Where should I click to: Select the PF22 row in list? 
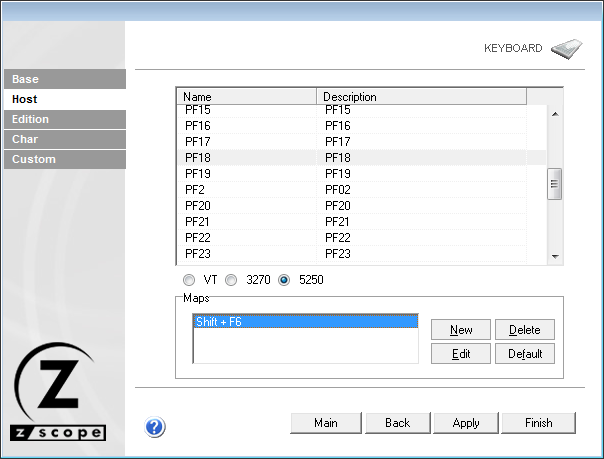[361, 238]
